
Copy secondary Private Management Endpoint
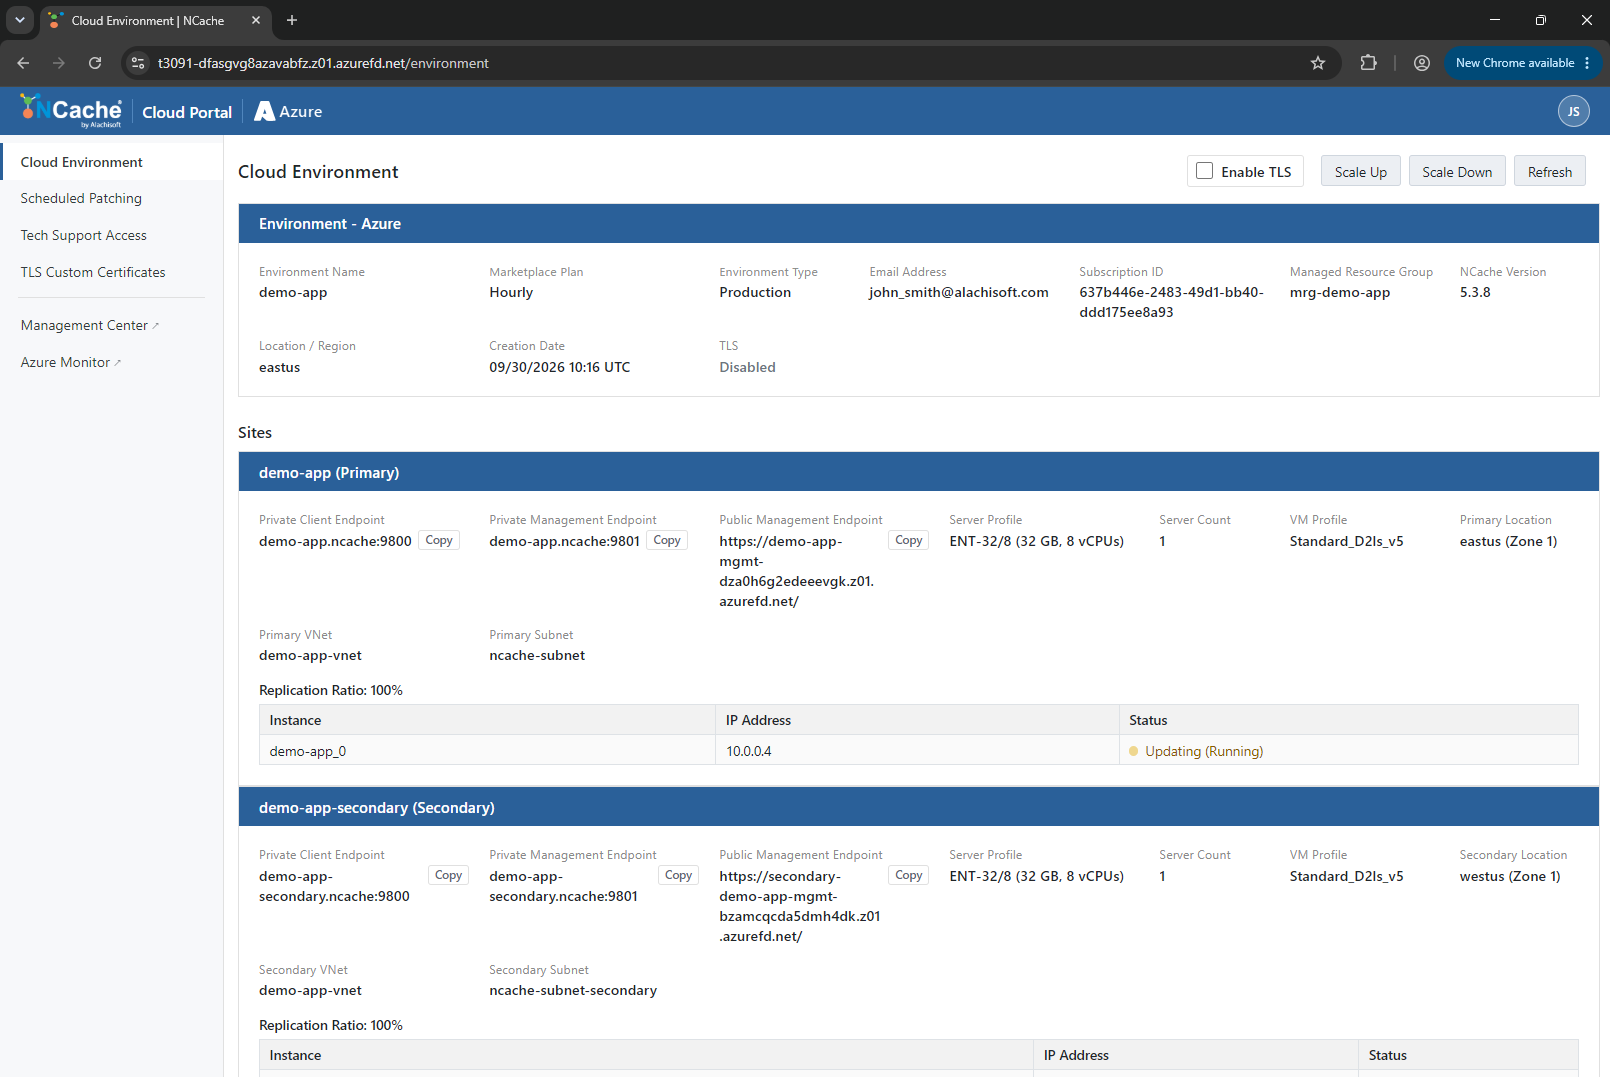click(x=678, y=875)
